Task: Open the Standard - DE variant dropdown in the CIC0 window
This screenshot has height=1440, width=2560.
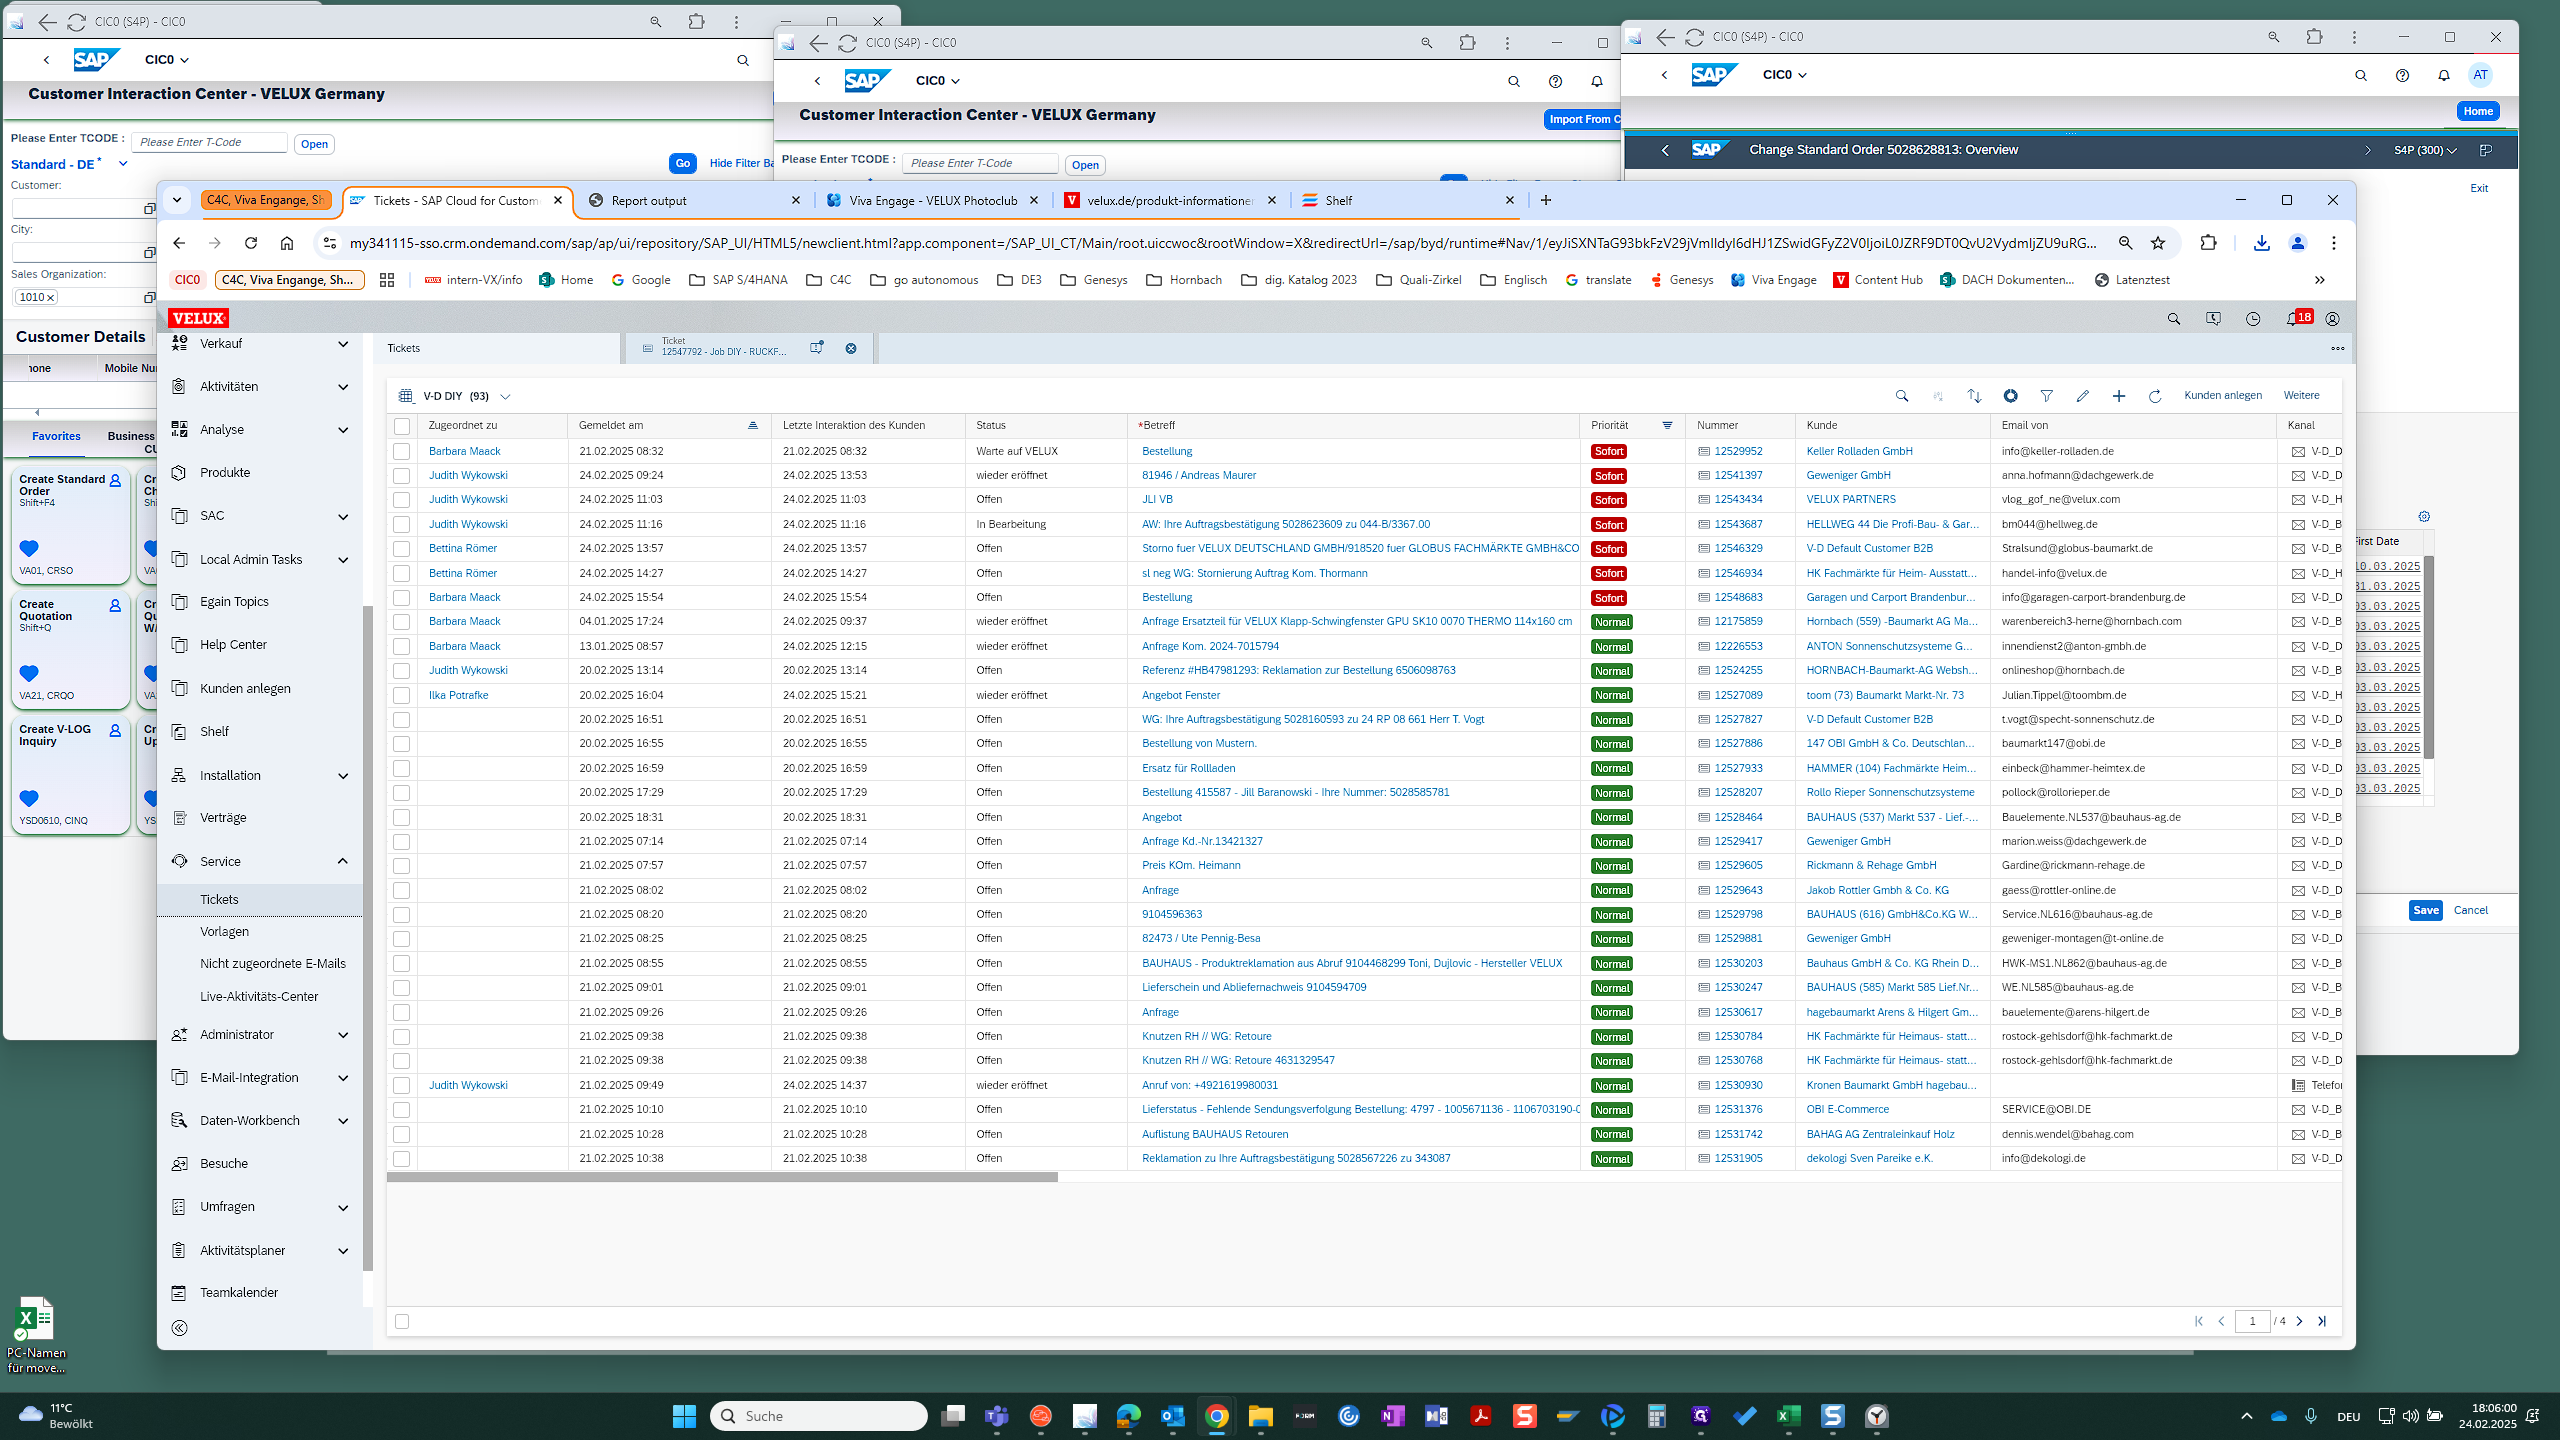Action: coord(123,164)
